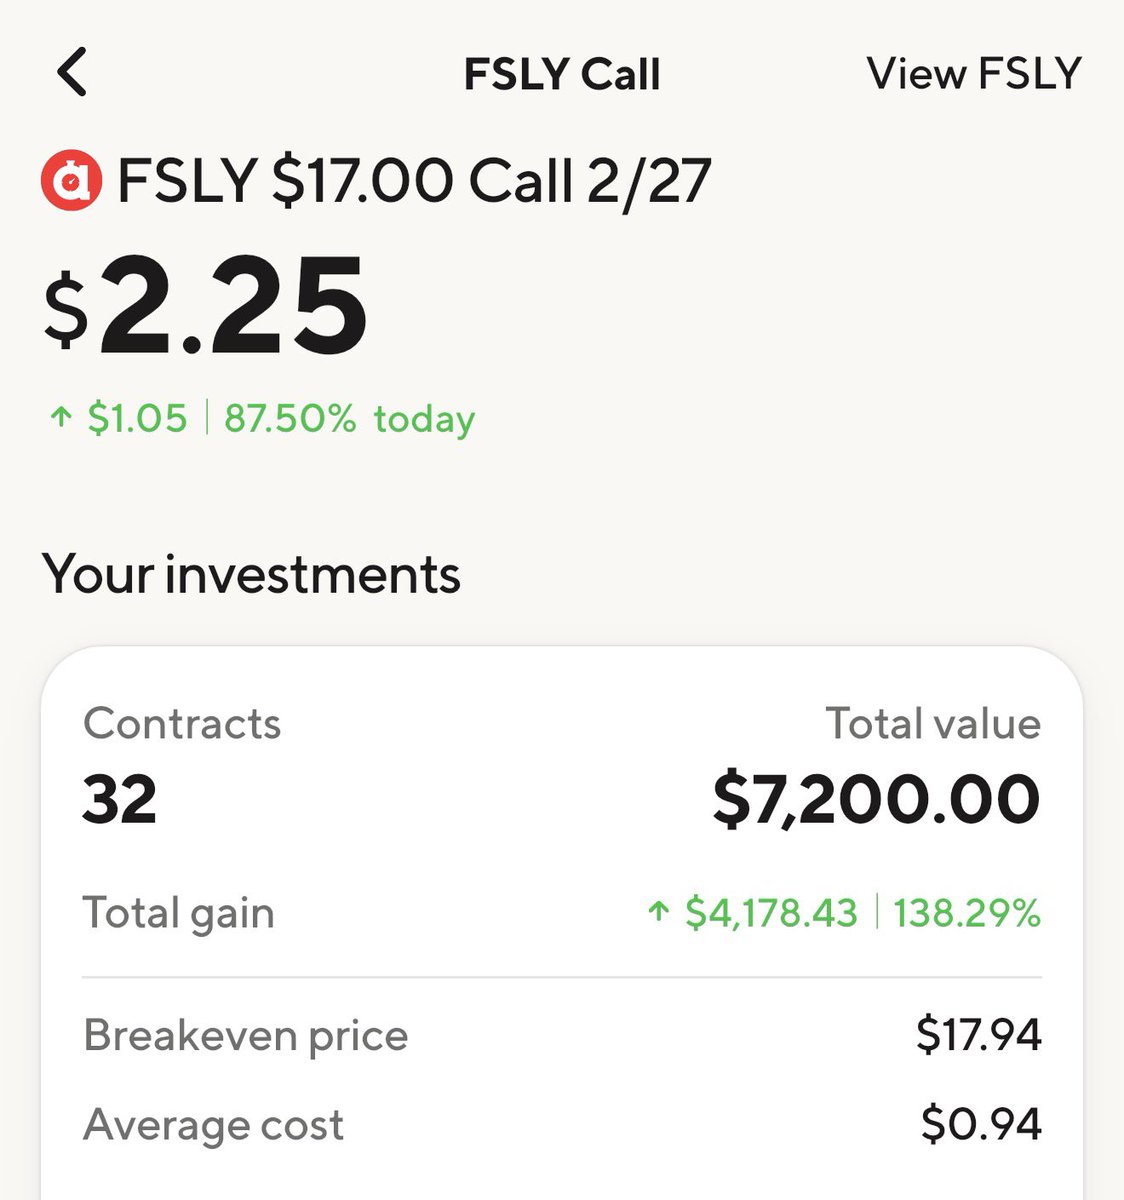Tap the 87.50% today change label

(349, 418)
